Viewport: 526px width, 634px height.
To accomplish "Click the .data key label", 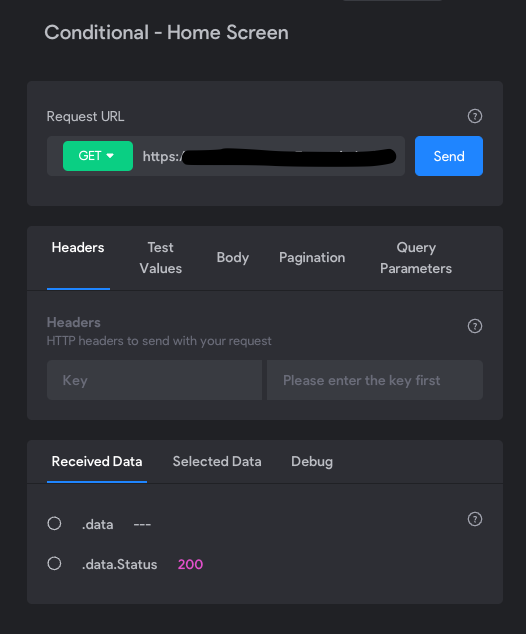I will point(97,524).
